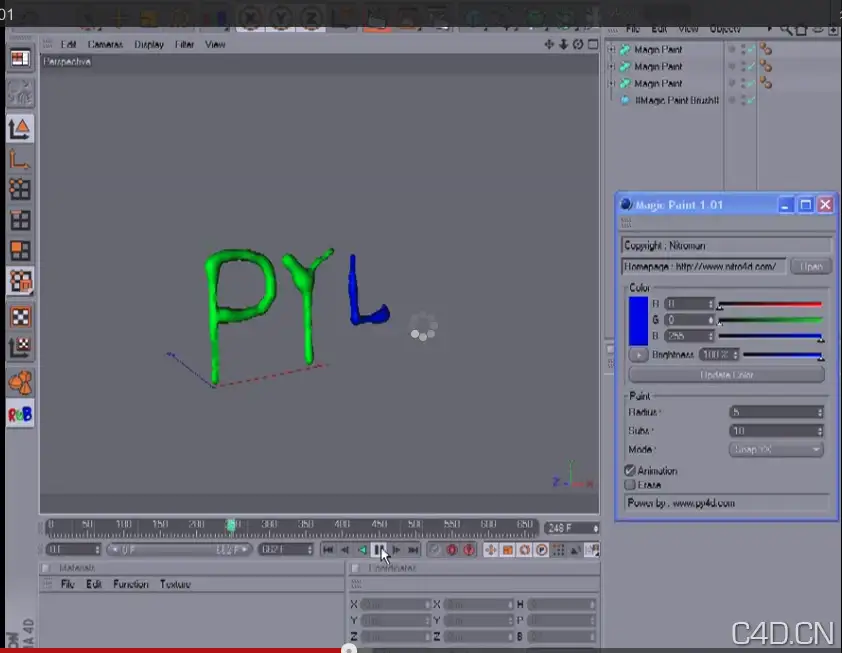Viewport: 842px width, 653px height.
Task: Click the video progress scrubber knob
Action: pyautogui.click(x=349, y=649)
